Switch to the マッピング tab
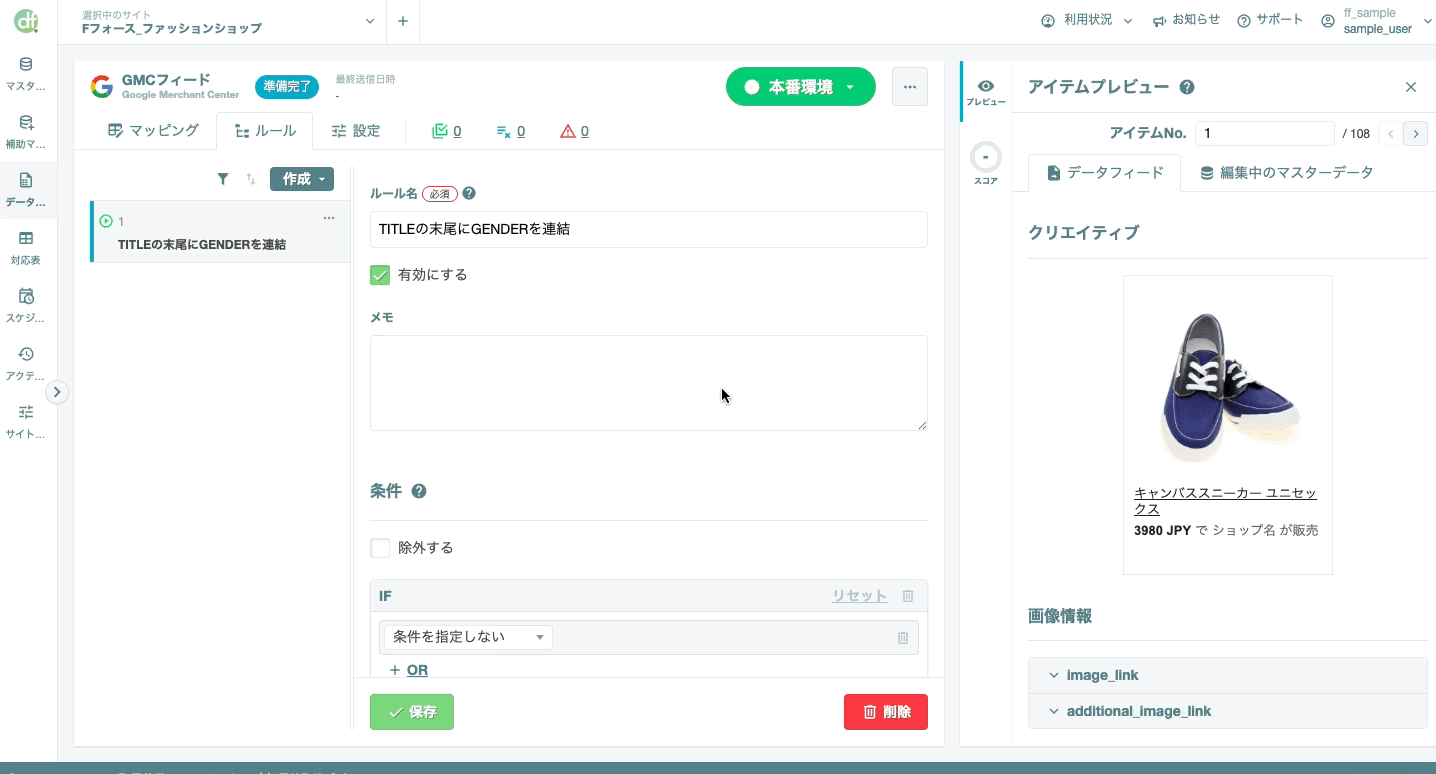 (154, 130)
